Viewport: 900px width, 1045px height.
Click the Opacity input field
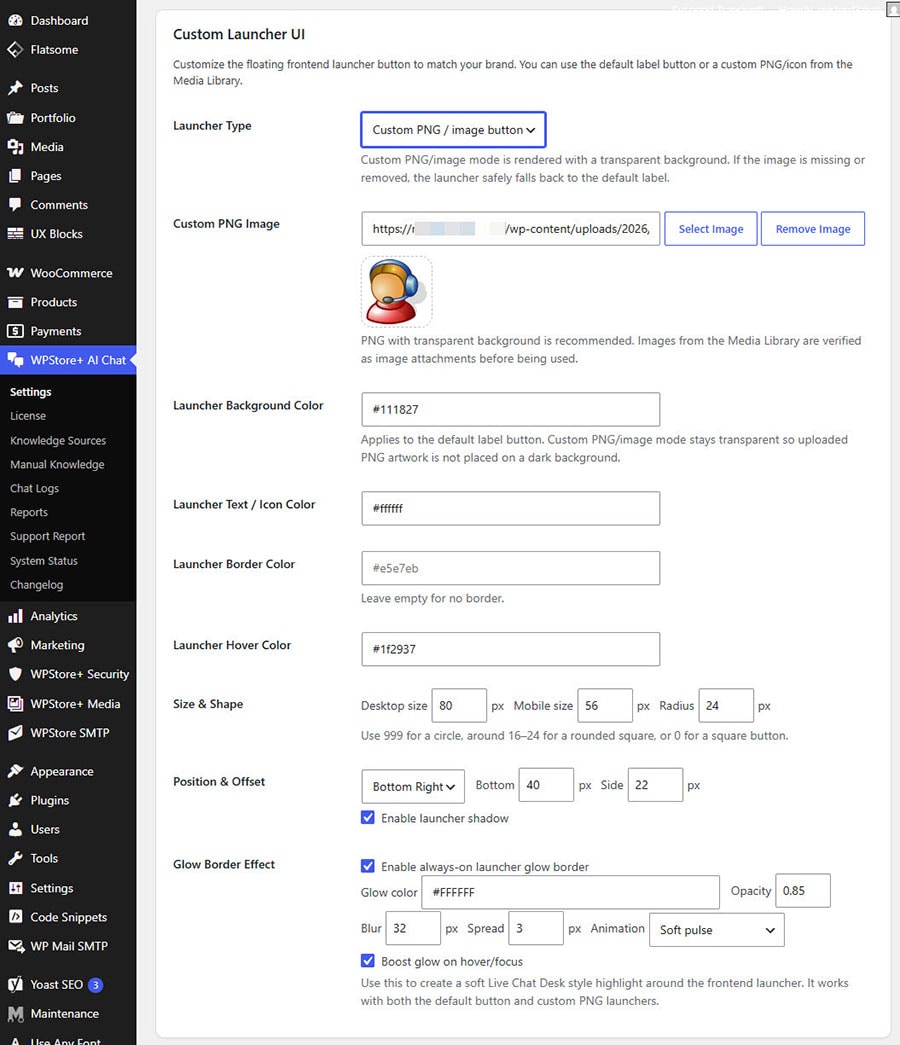803,891
